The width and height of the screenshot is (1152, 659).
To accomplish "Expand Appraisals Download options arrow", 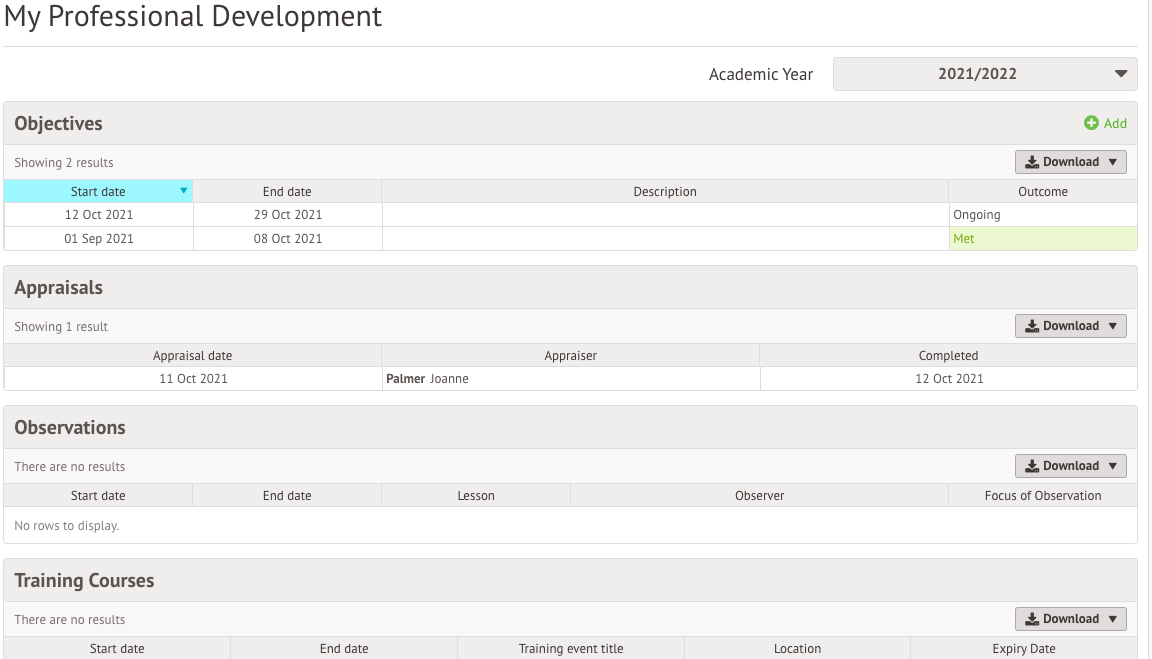I will tap(1113, 326).
